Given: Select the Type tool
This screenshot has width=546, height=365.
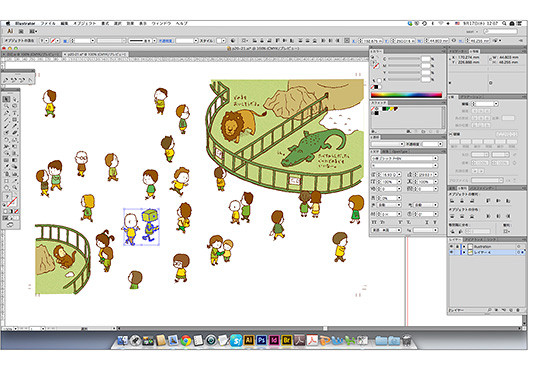Looking at the screenshot, I should pyautogui.click(x=15, y=113).
